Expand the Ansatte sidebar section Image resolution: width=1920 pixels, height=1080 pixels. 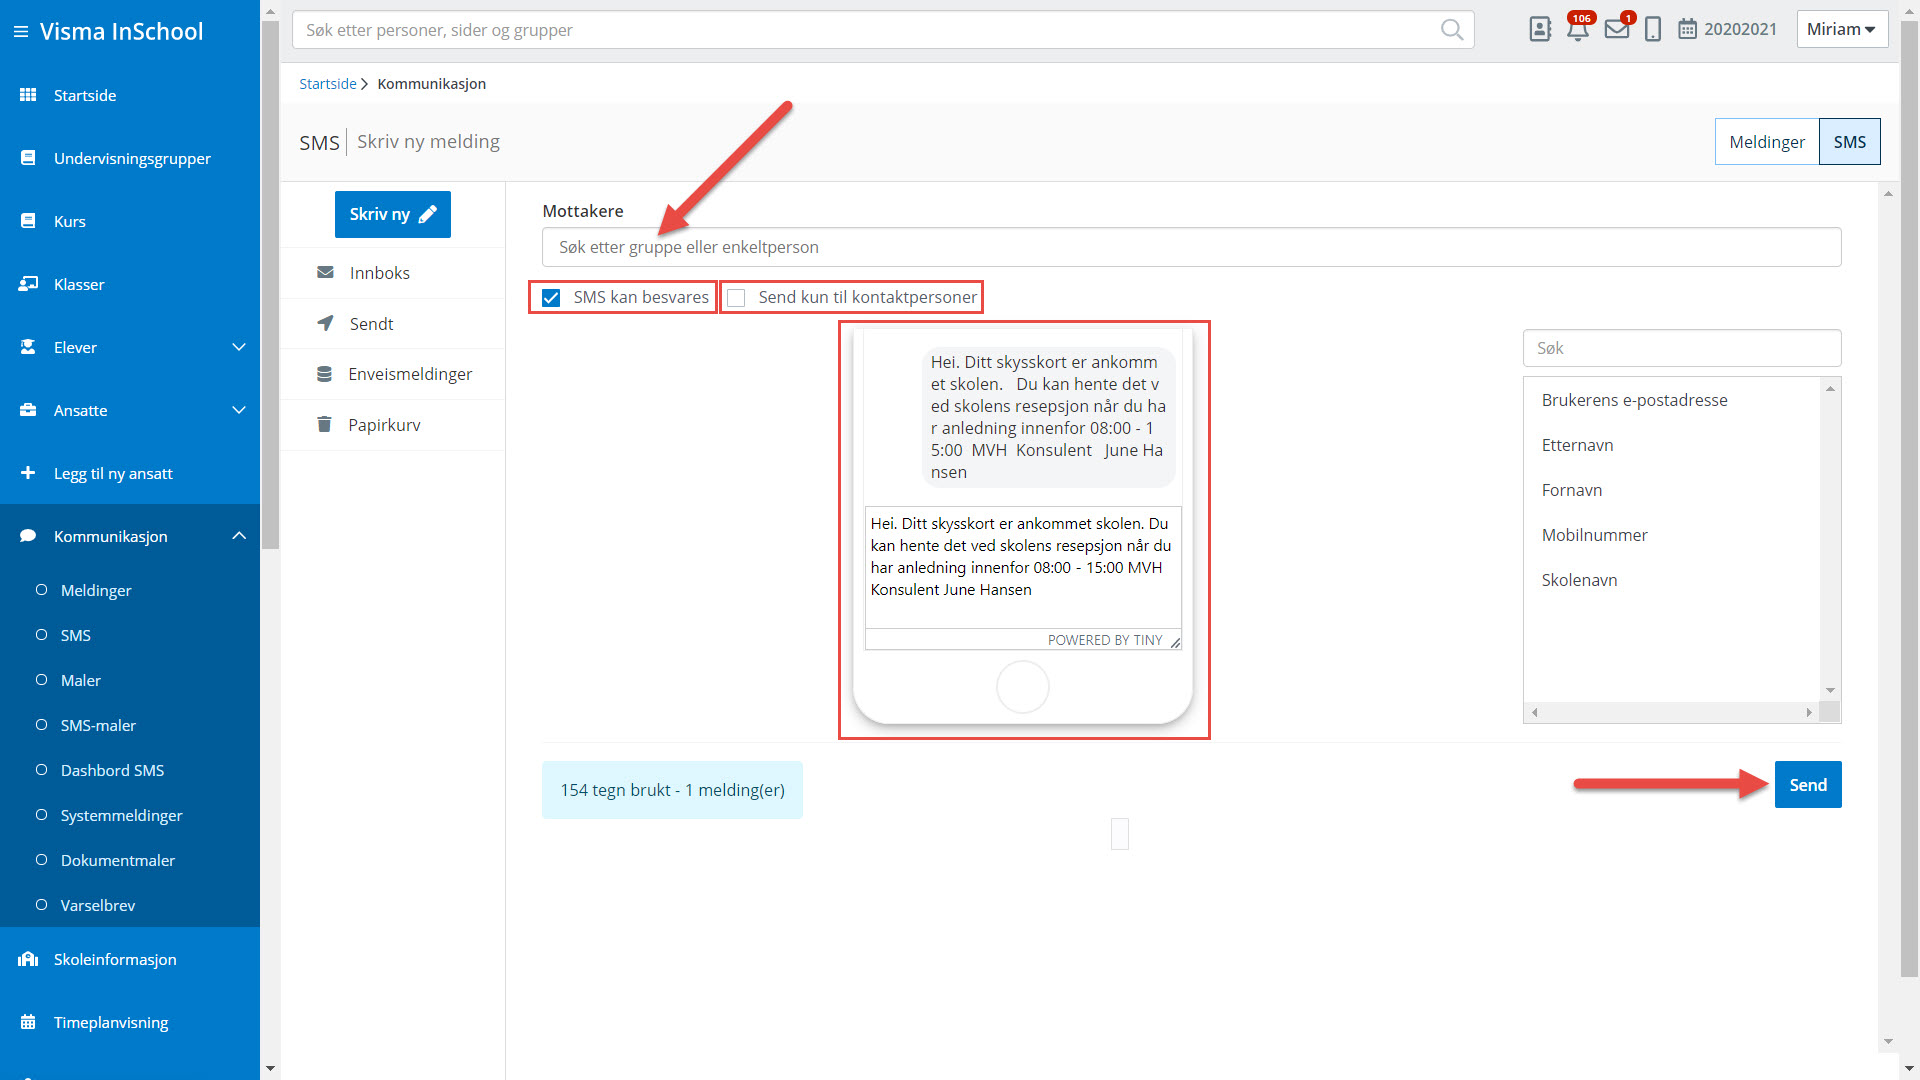pyautogui.click(x=238, y=410)
